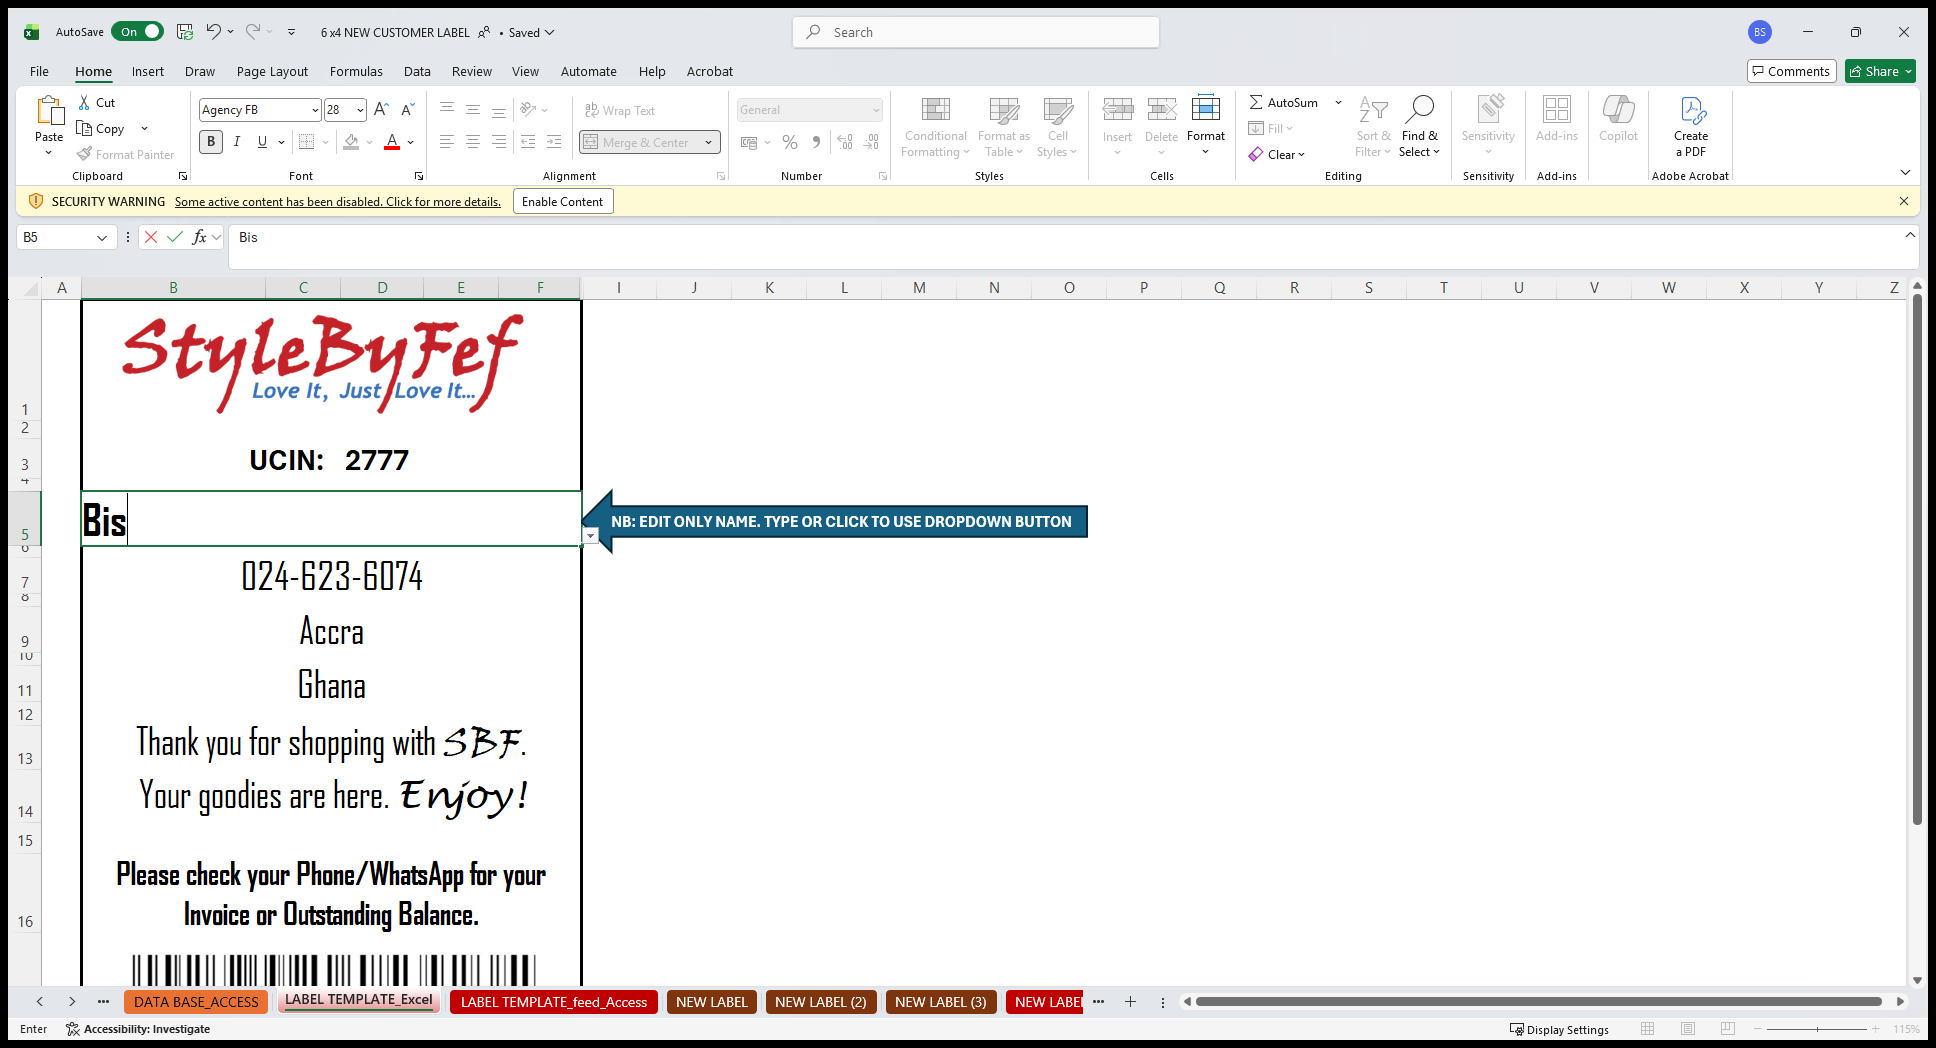Click the Undo arrow icon

coord(213,32)
